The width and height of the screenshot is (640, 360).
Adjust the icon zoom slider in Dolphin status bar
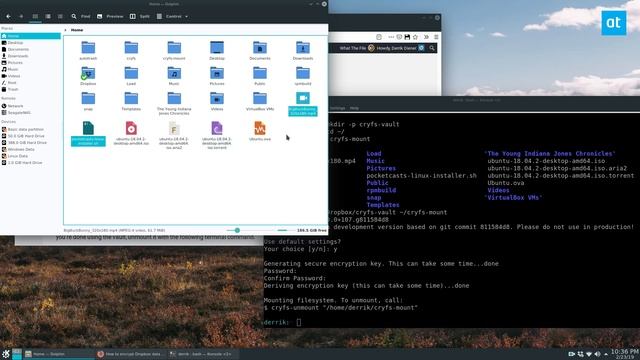[237, 230]
